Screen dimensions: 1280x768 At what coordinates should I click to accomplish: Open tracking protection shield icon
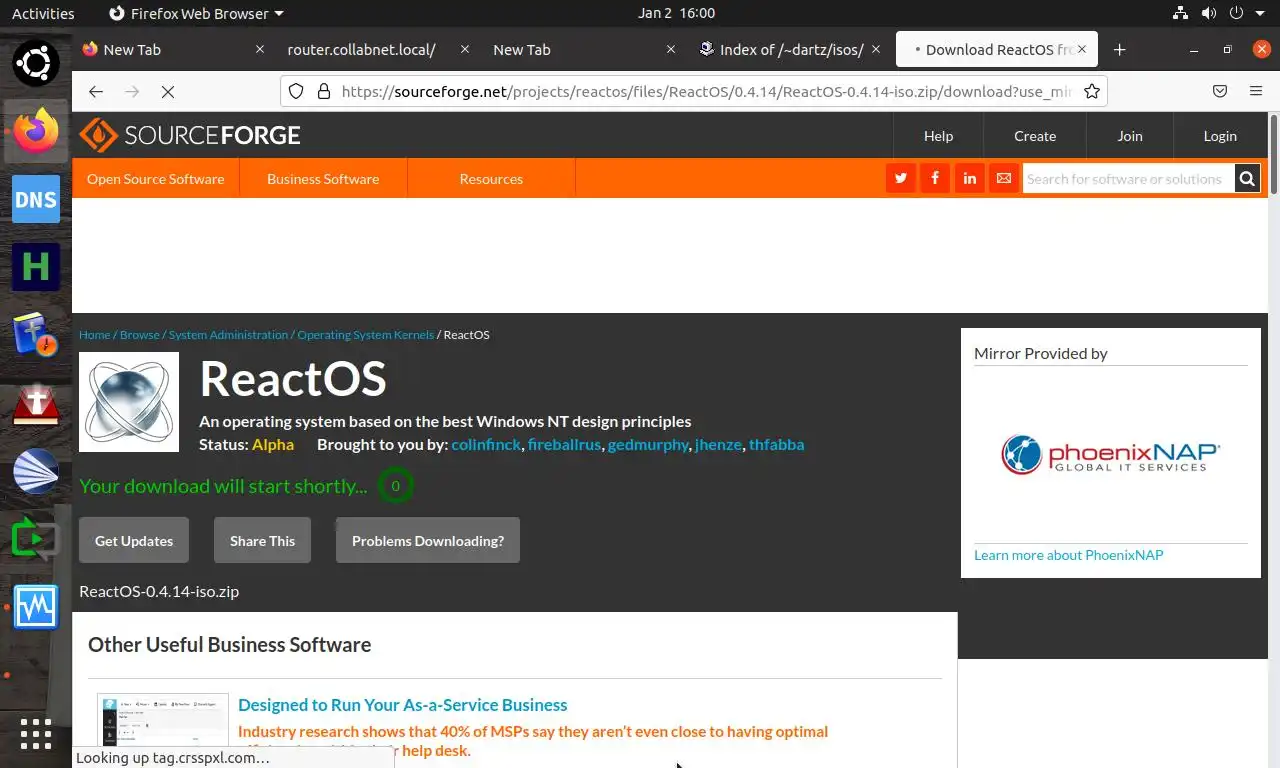296,91
